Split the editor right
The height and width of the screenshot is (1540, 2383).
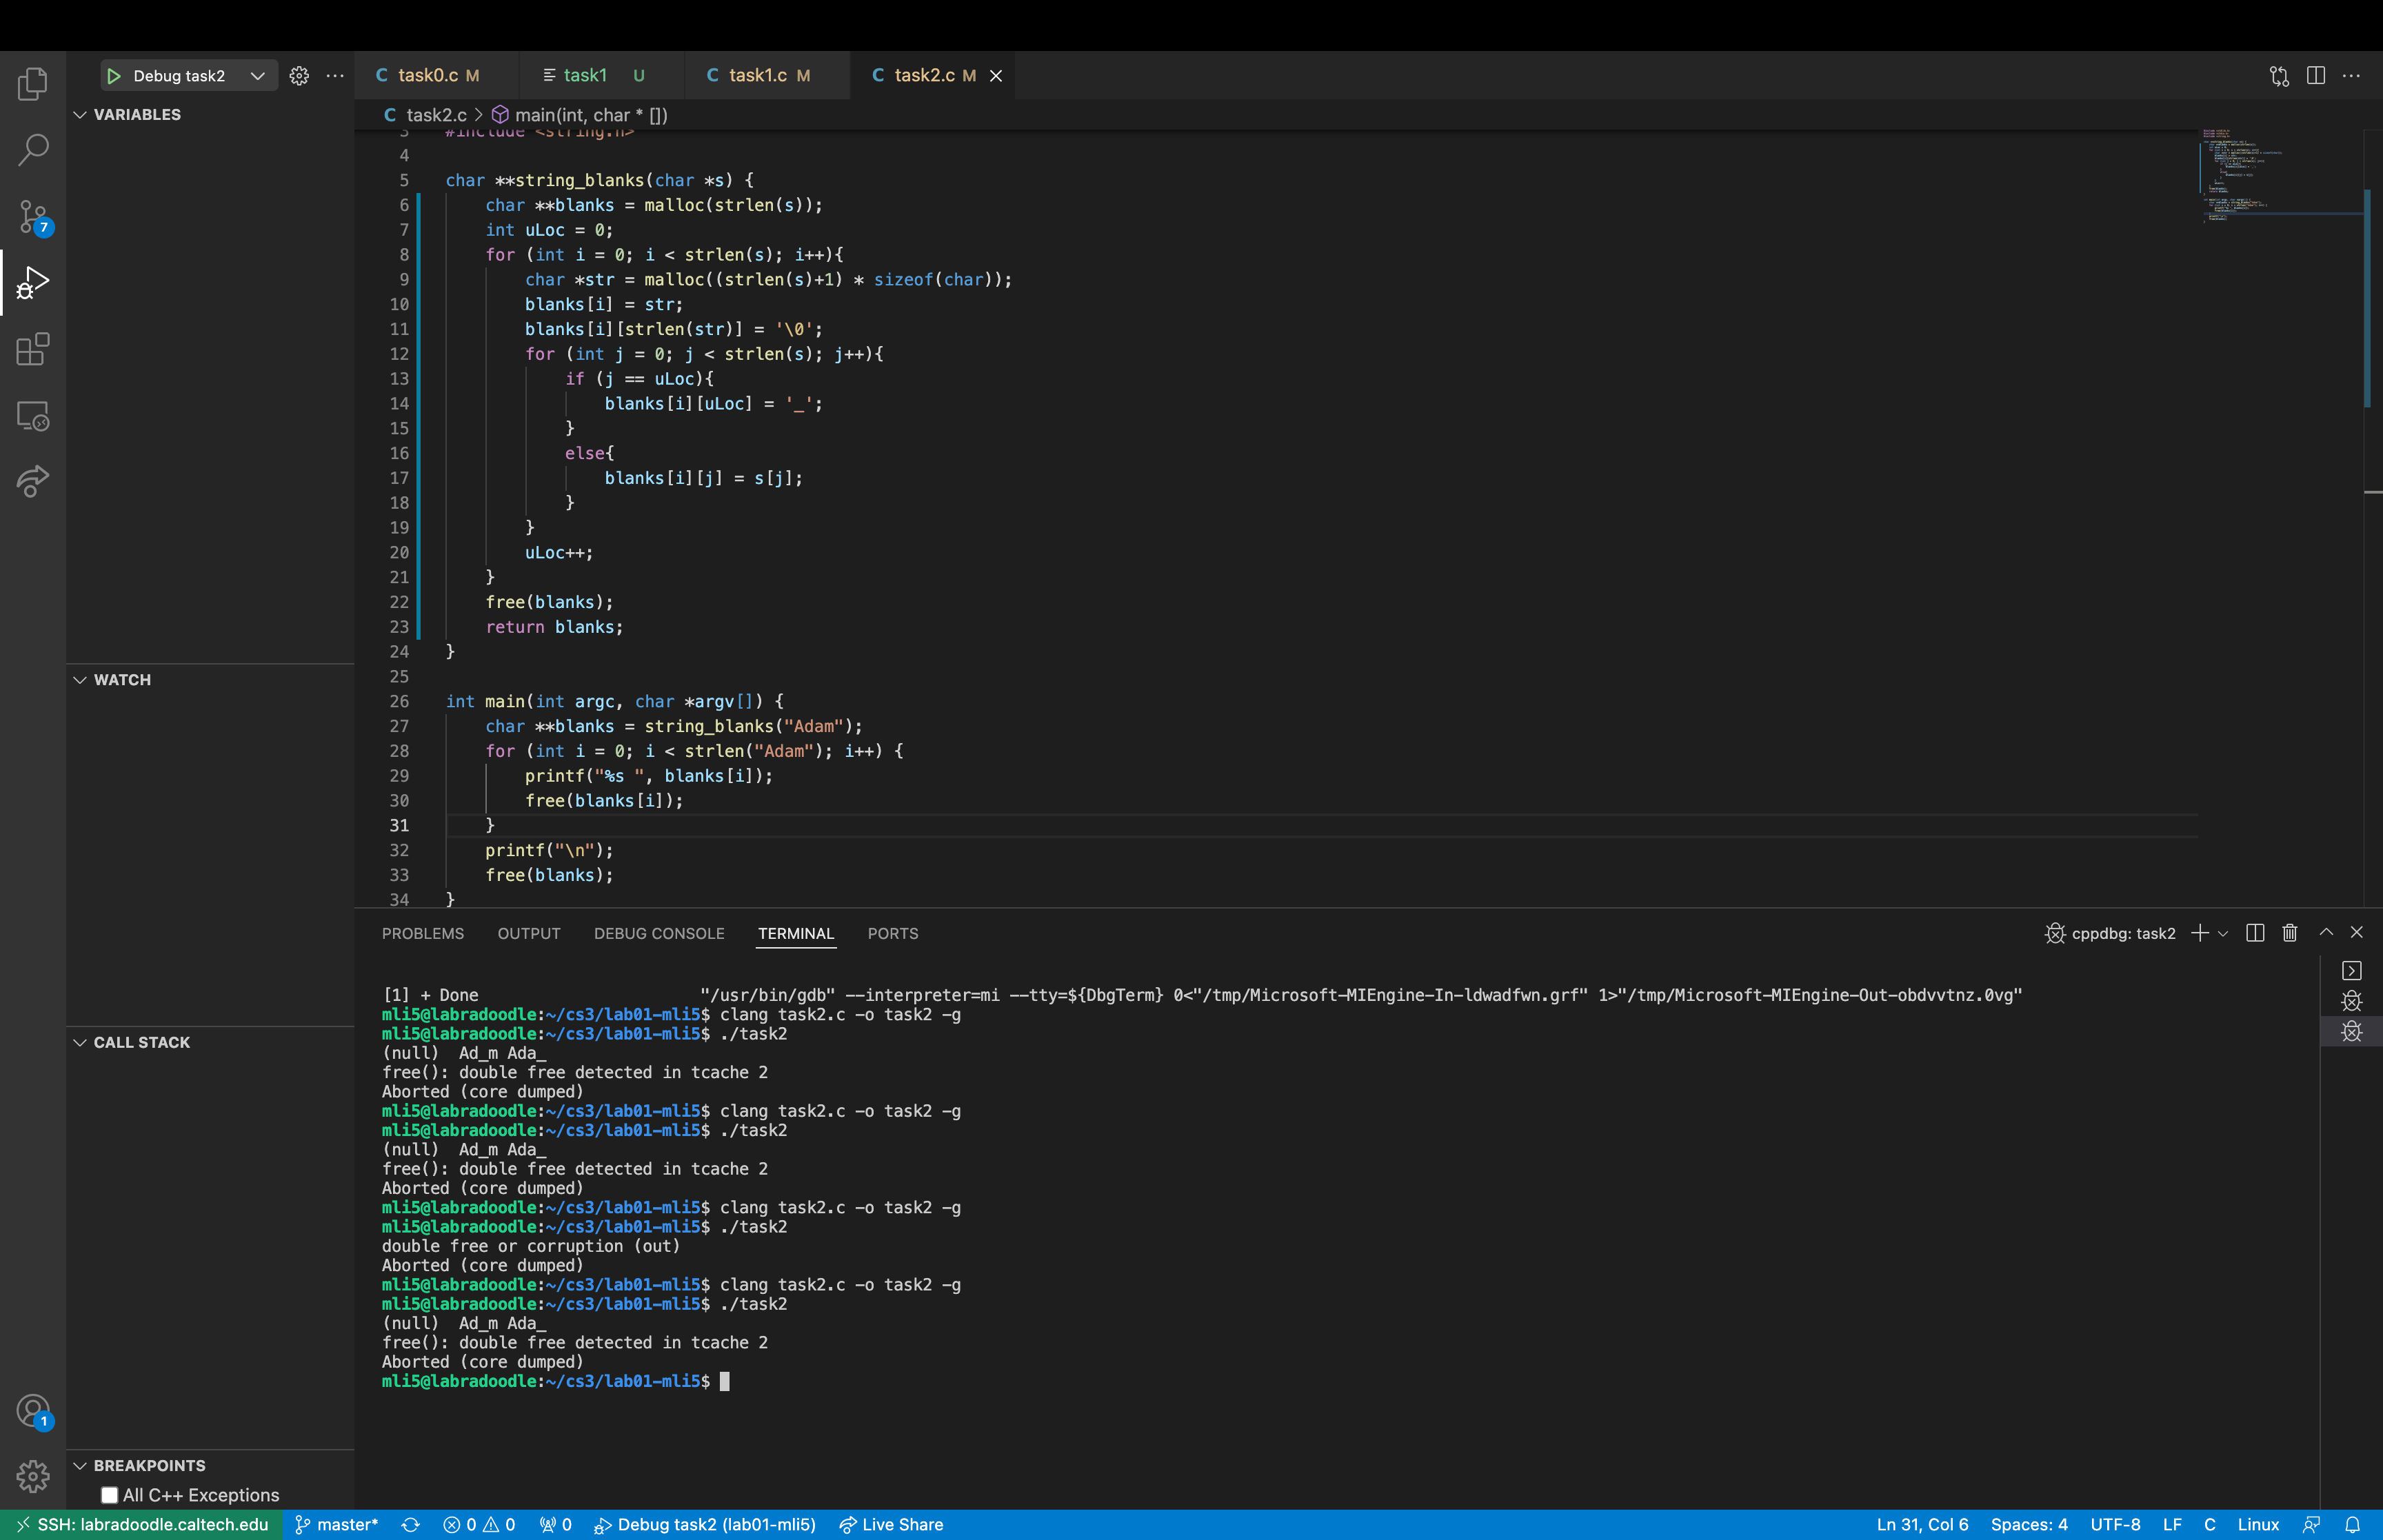(2315, 76)
